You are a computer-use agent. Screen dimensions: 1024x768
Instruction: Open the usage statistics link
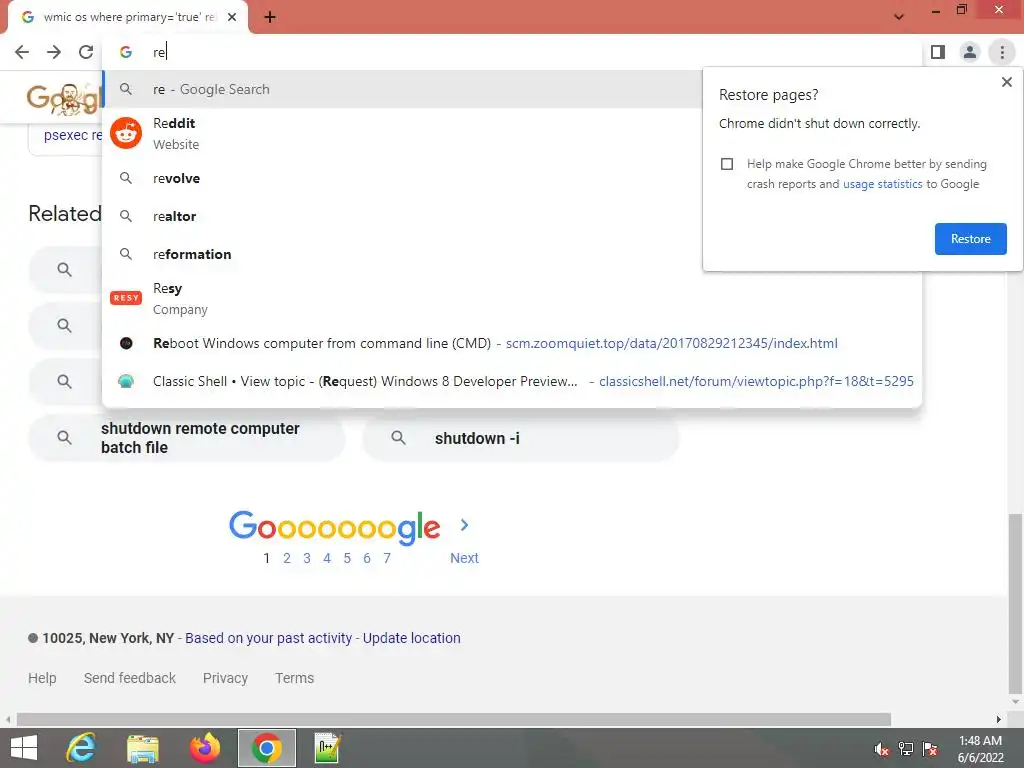point(882,184)
